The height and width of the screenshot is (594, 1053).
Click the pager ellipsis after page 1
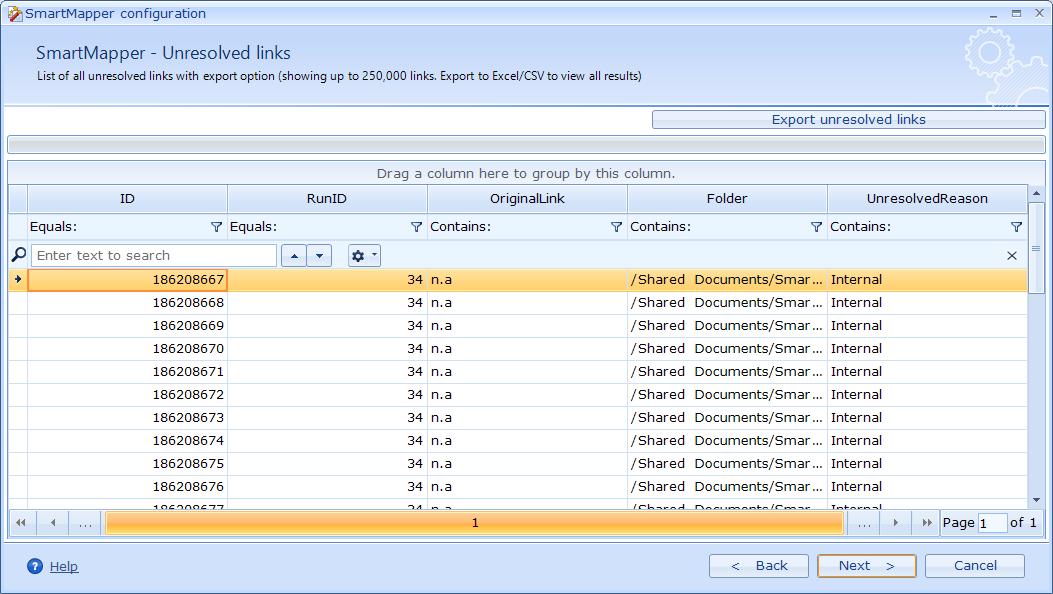click(x=864, y=523)
